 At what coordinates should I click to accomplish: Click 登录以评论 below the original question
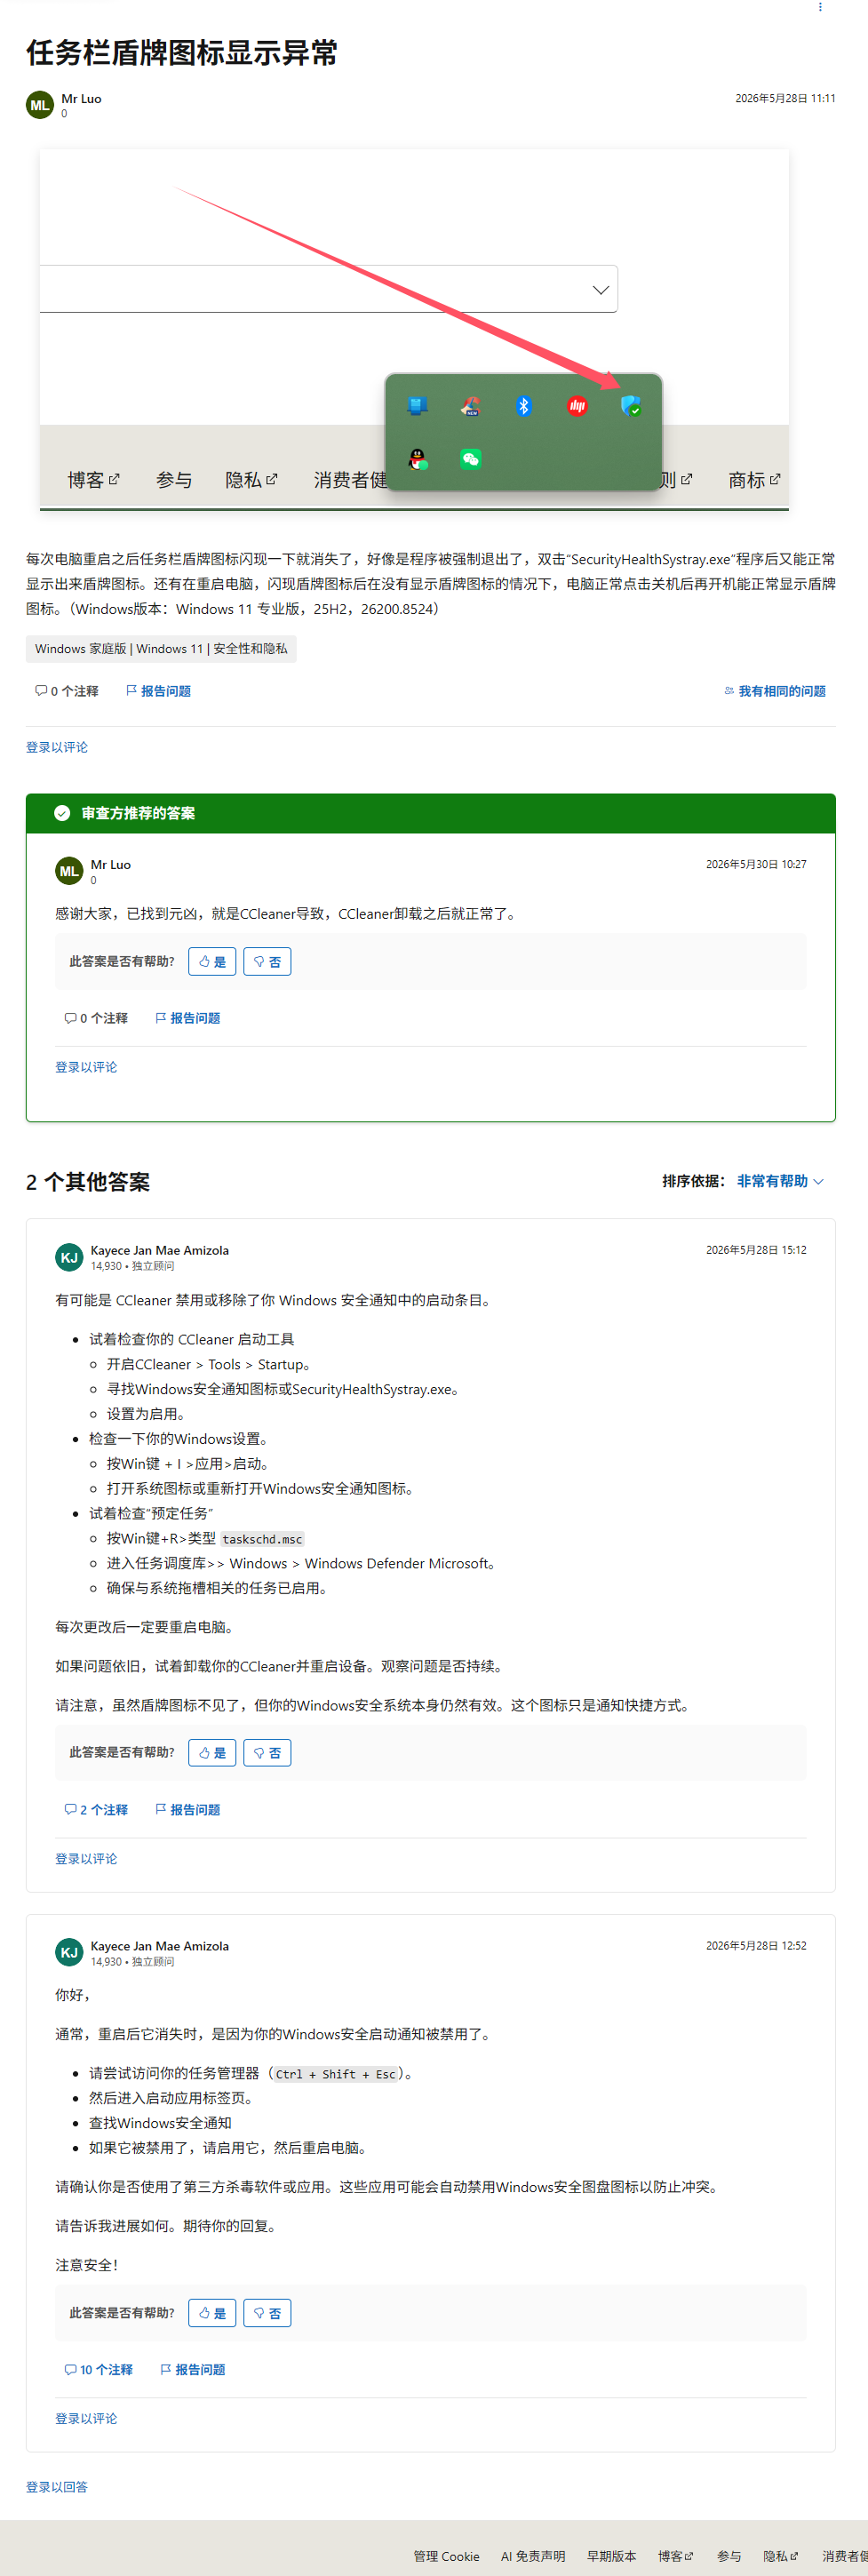(x=57, y=747)
